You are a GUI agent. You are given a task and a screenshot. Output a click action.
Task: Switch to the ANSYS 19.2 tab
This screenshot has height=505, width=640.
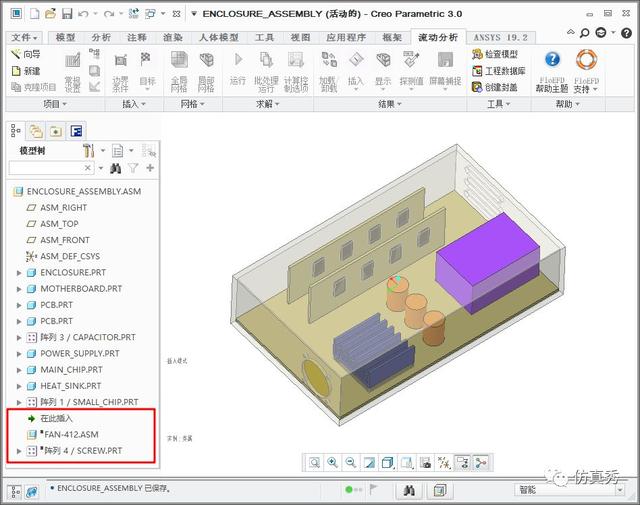pos(500,38)
